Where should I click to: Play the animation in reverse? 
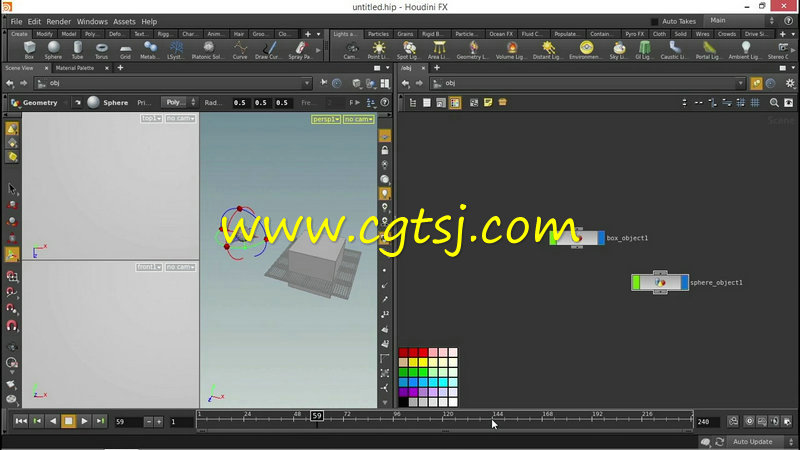click(x=53, y=421)
